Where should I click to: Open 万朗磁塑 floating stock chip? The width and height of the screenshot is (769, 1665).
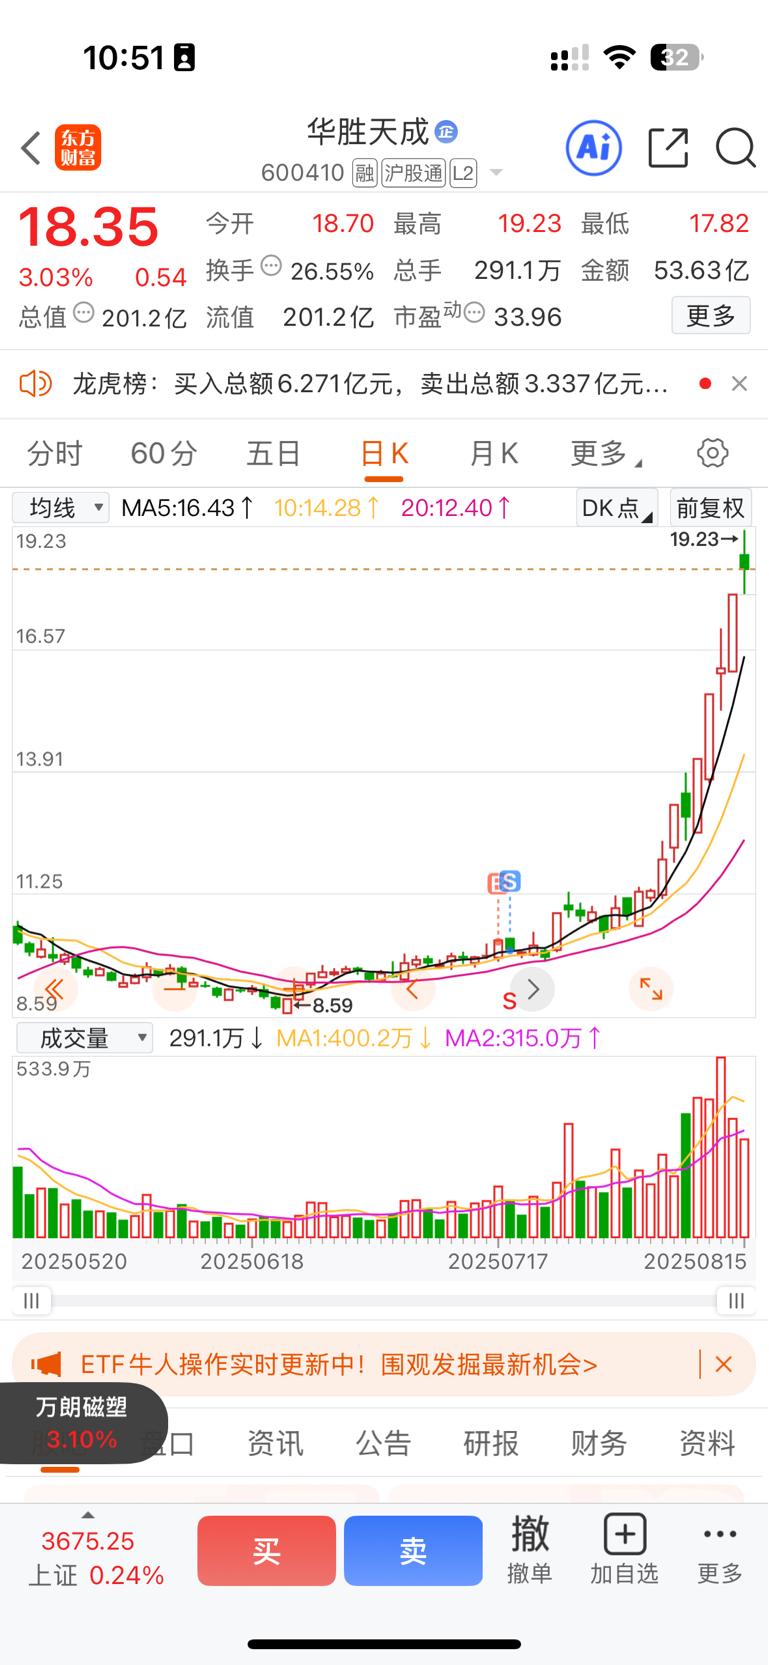point(82,1423)
